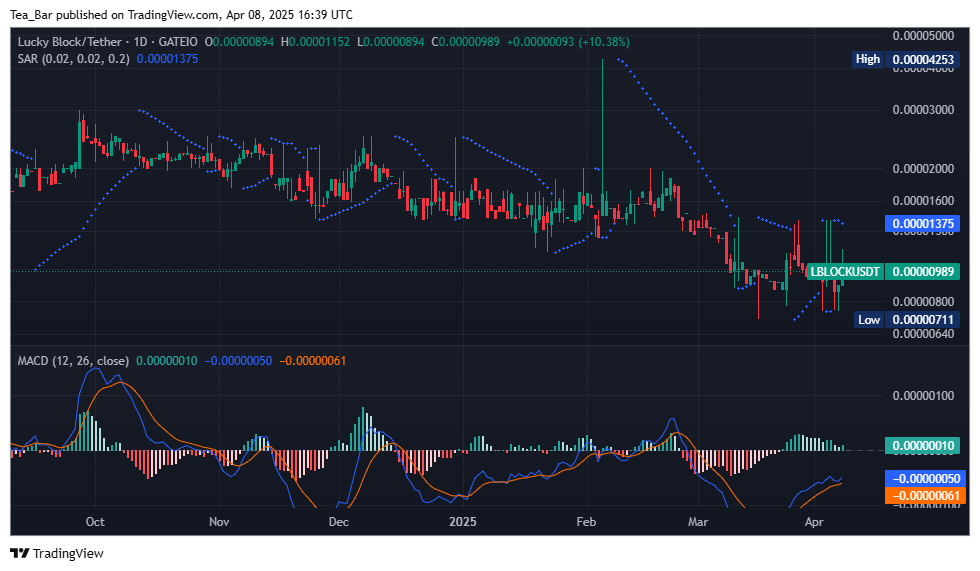The image size is (980, 571).
Task: Click the Tea_Bar published on TradingView.com header
Action: tap(181, 14)
